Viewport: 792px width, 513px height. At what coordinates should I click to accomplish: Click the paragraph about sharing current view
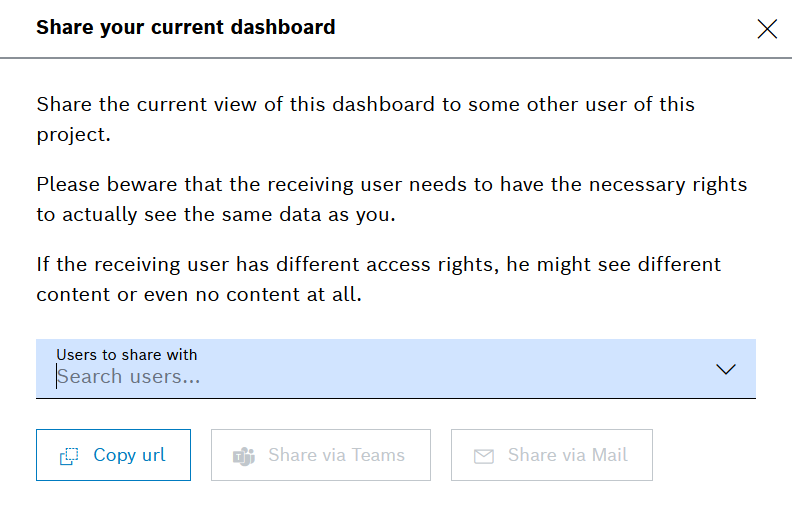(x=365, y=118)
